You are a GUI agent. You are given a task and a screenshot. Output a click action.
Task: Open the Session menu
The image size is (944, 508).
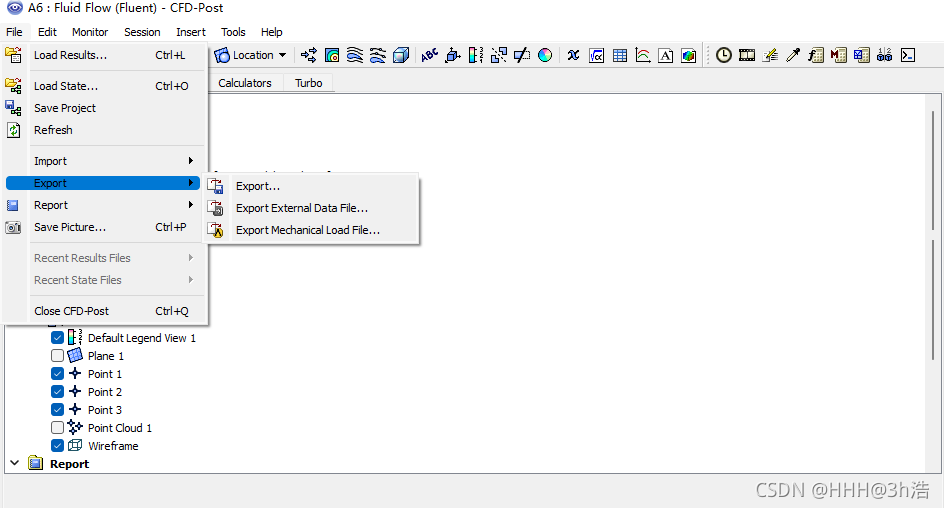coord(142,32)
